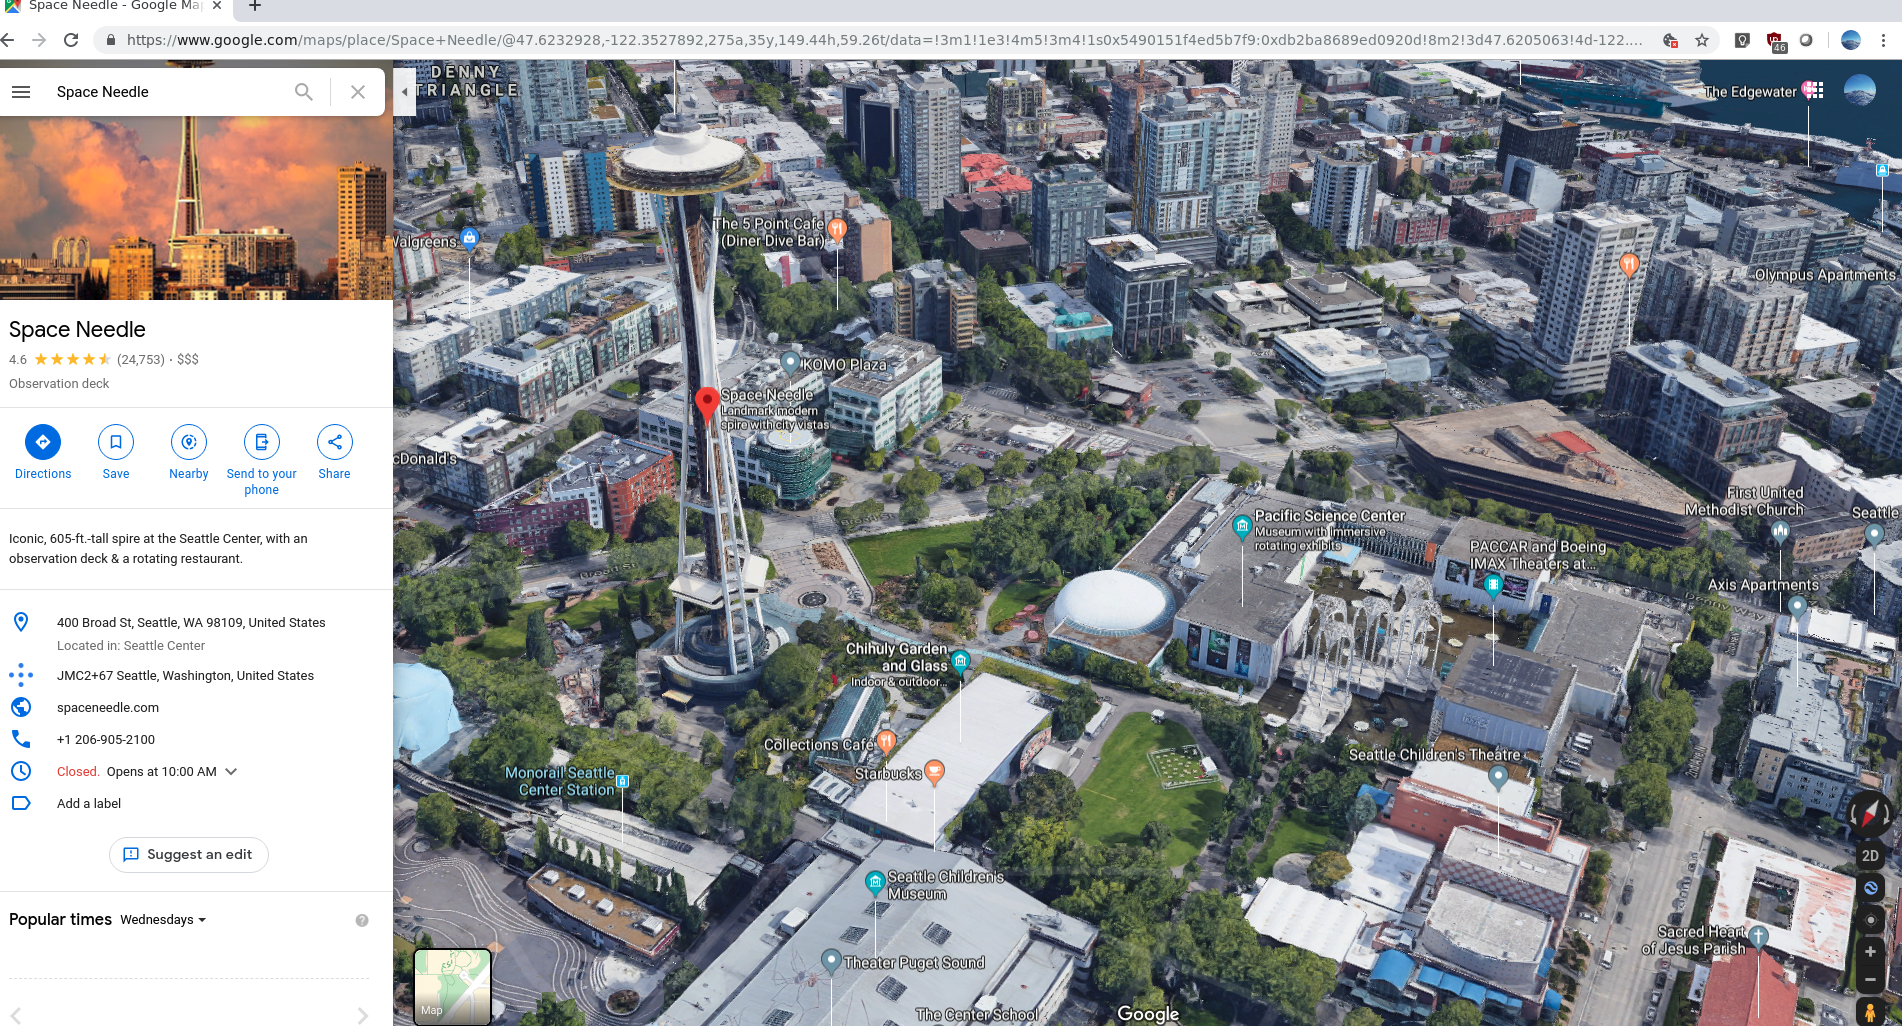The image size is (1902, 1026).
Task: Select the Seattle Children's Theatre marker
Action: (x=1498, y=776)
